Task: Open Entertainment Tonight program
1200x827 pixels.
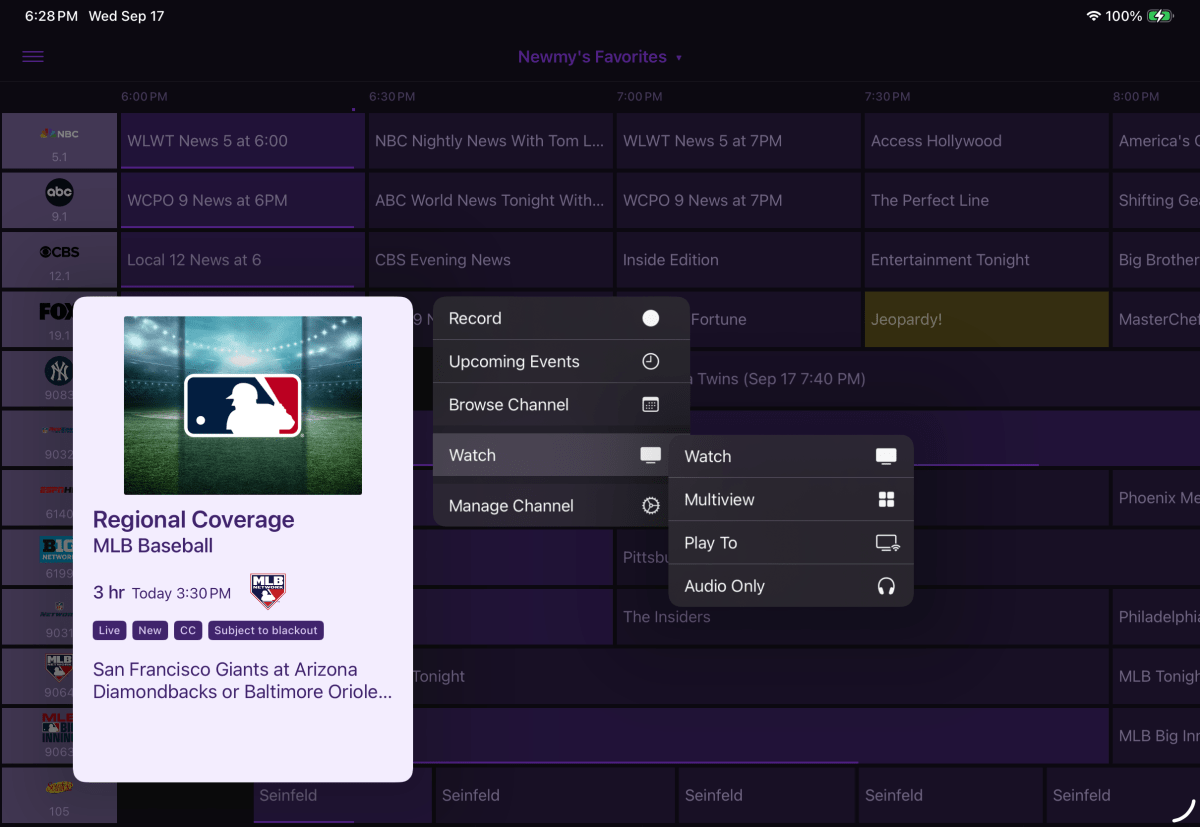Action: coord(986,260)
